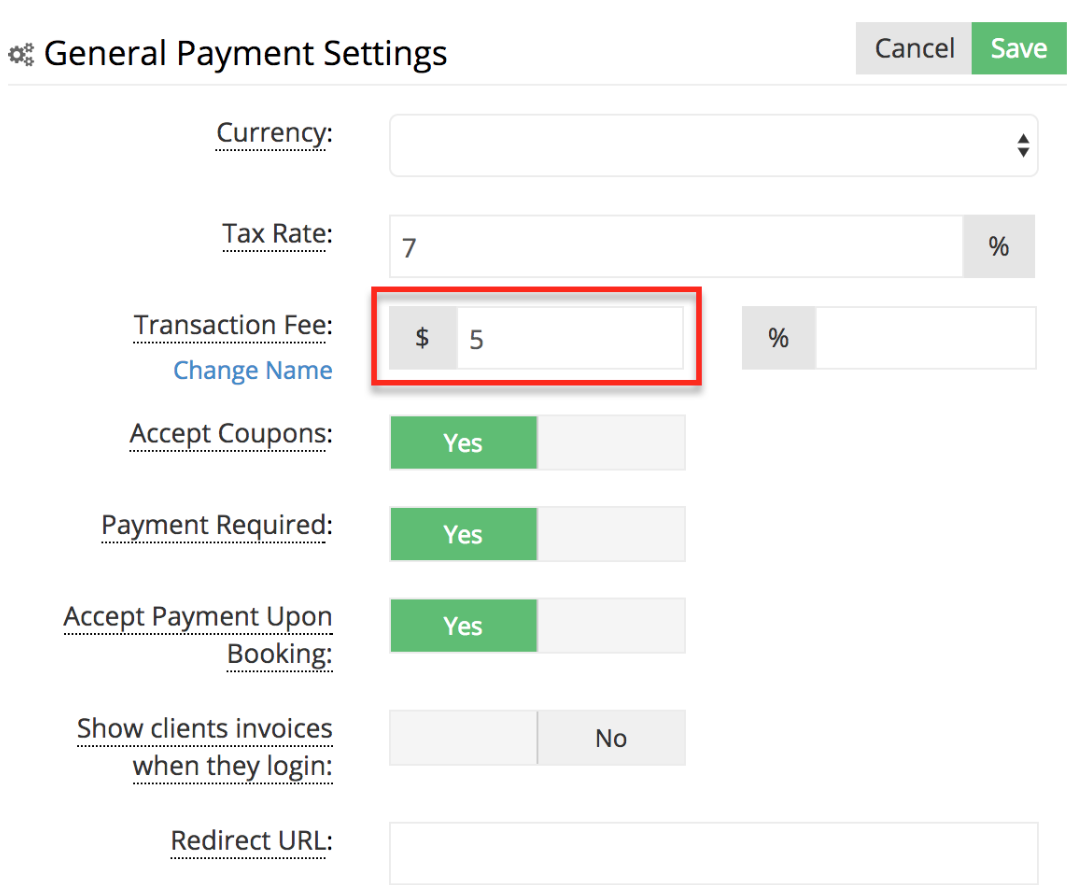Click the percent prefix on the fee percentage field
Screen dimensions: 1088x885
pos(779,338)
